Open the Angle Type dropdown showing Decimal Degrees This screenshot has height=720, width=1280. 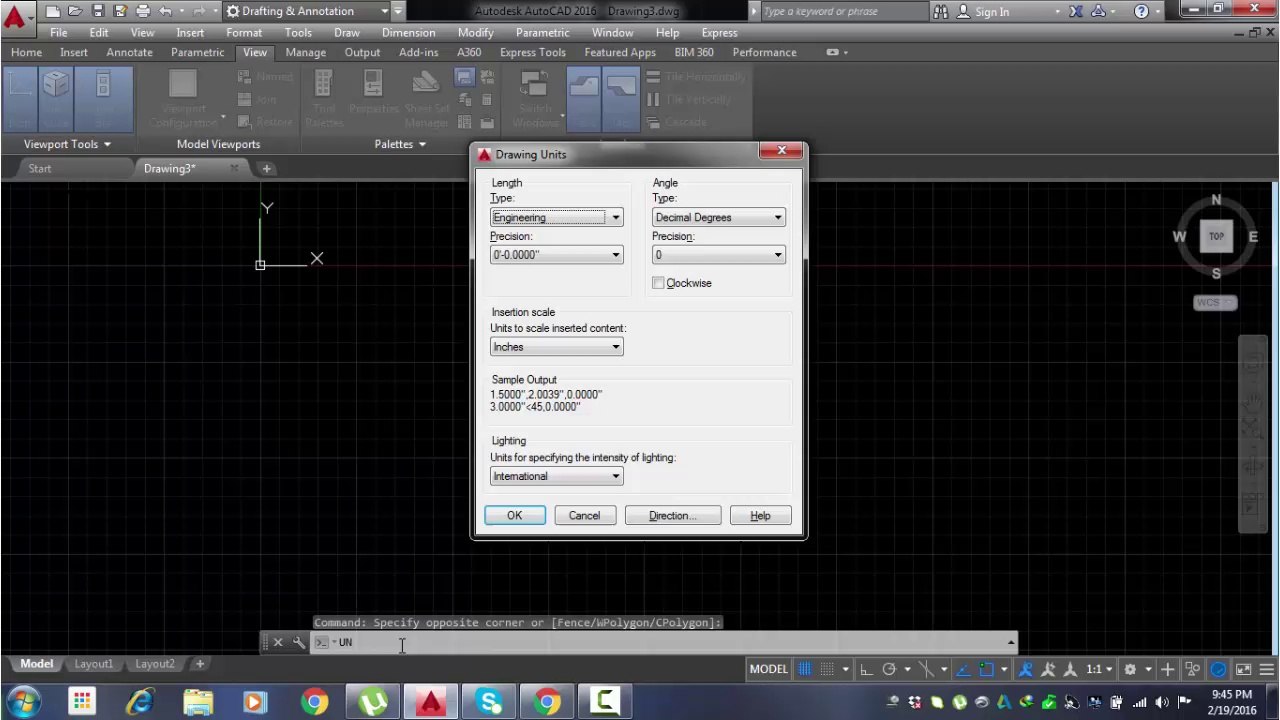(719, 217)
